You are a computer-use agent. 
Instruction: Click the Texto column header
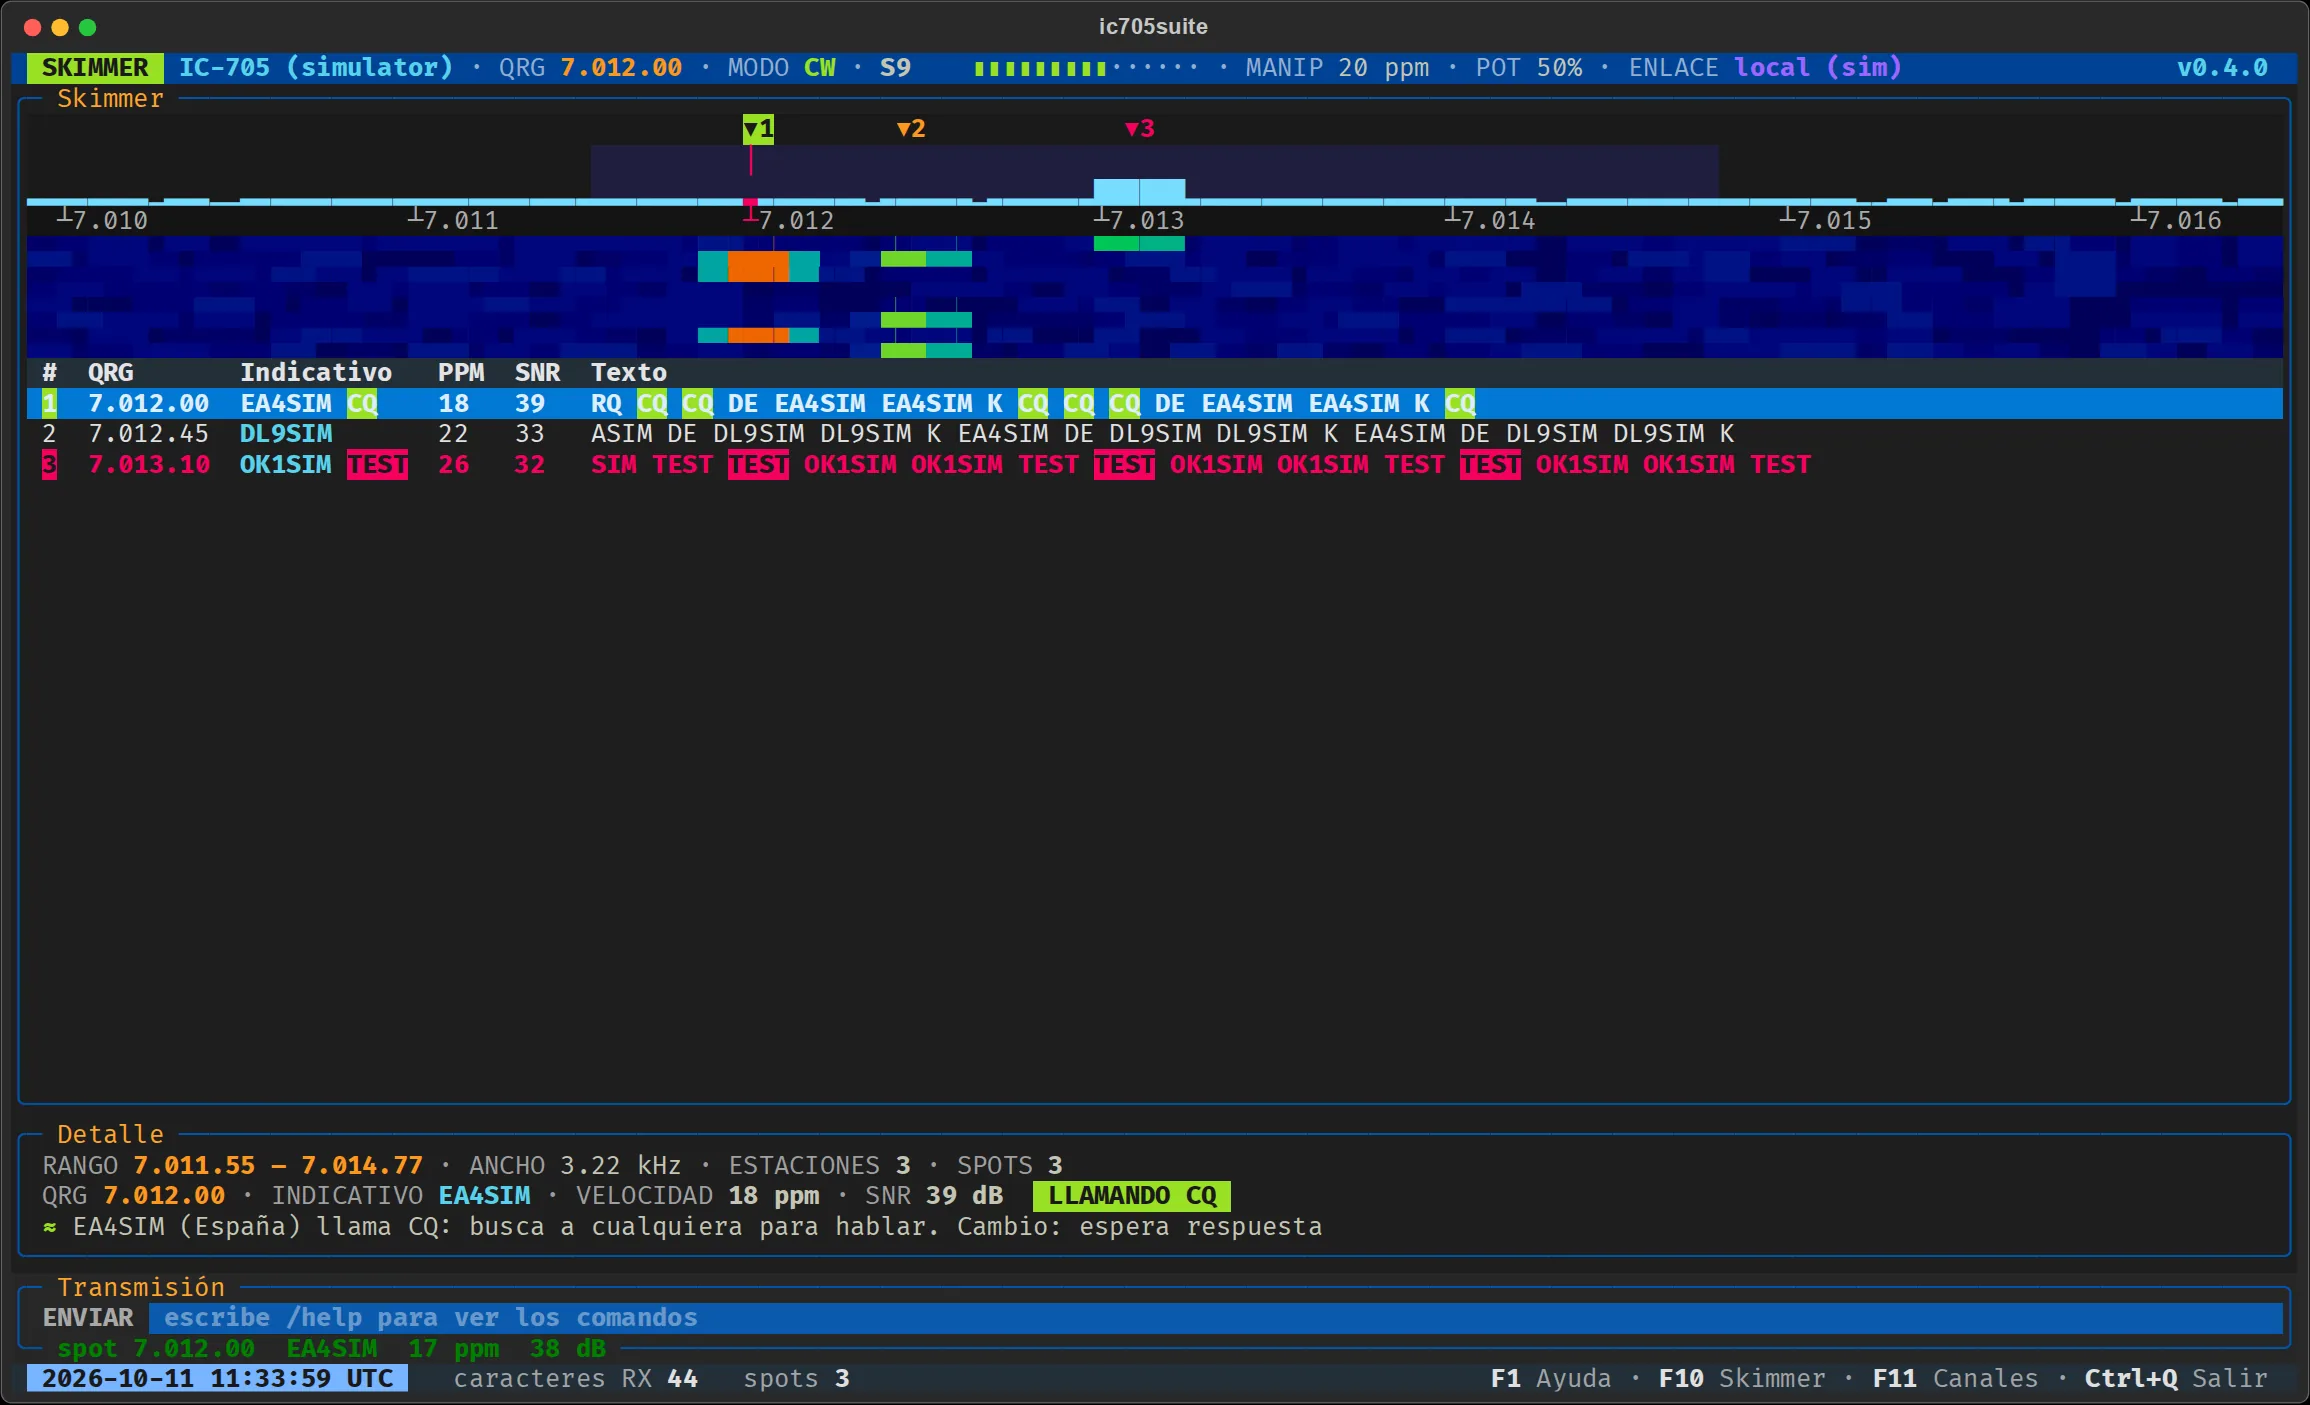click(x=629, y=372)
